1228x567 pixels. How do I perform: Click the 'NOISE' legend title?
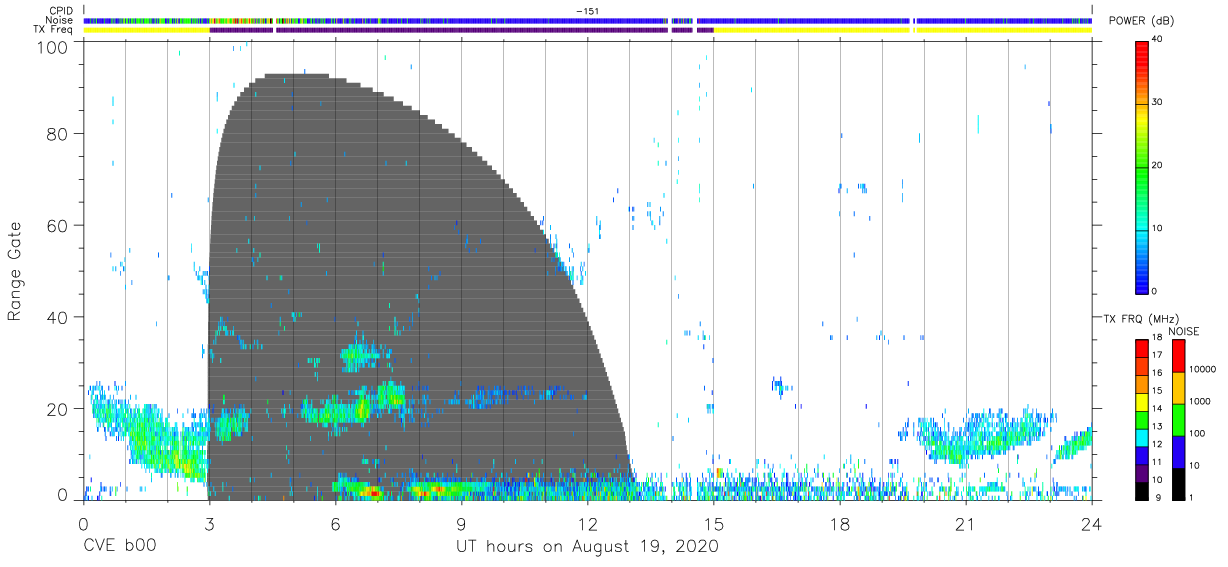[1183, 331]
